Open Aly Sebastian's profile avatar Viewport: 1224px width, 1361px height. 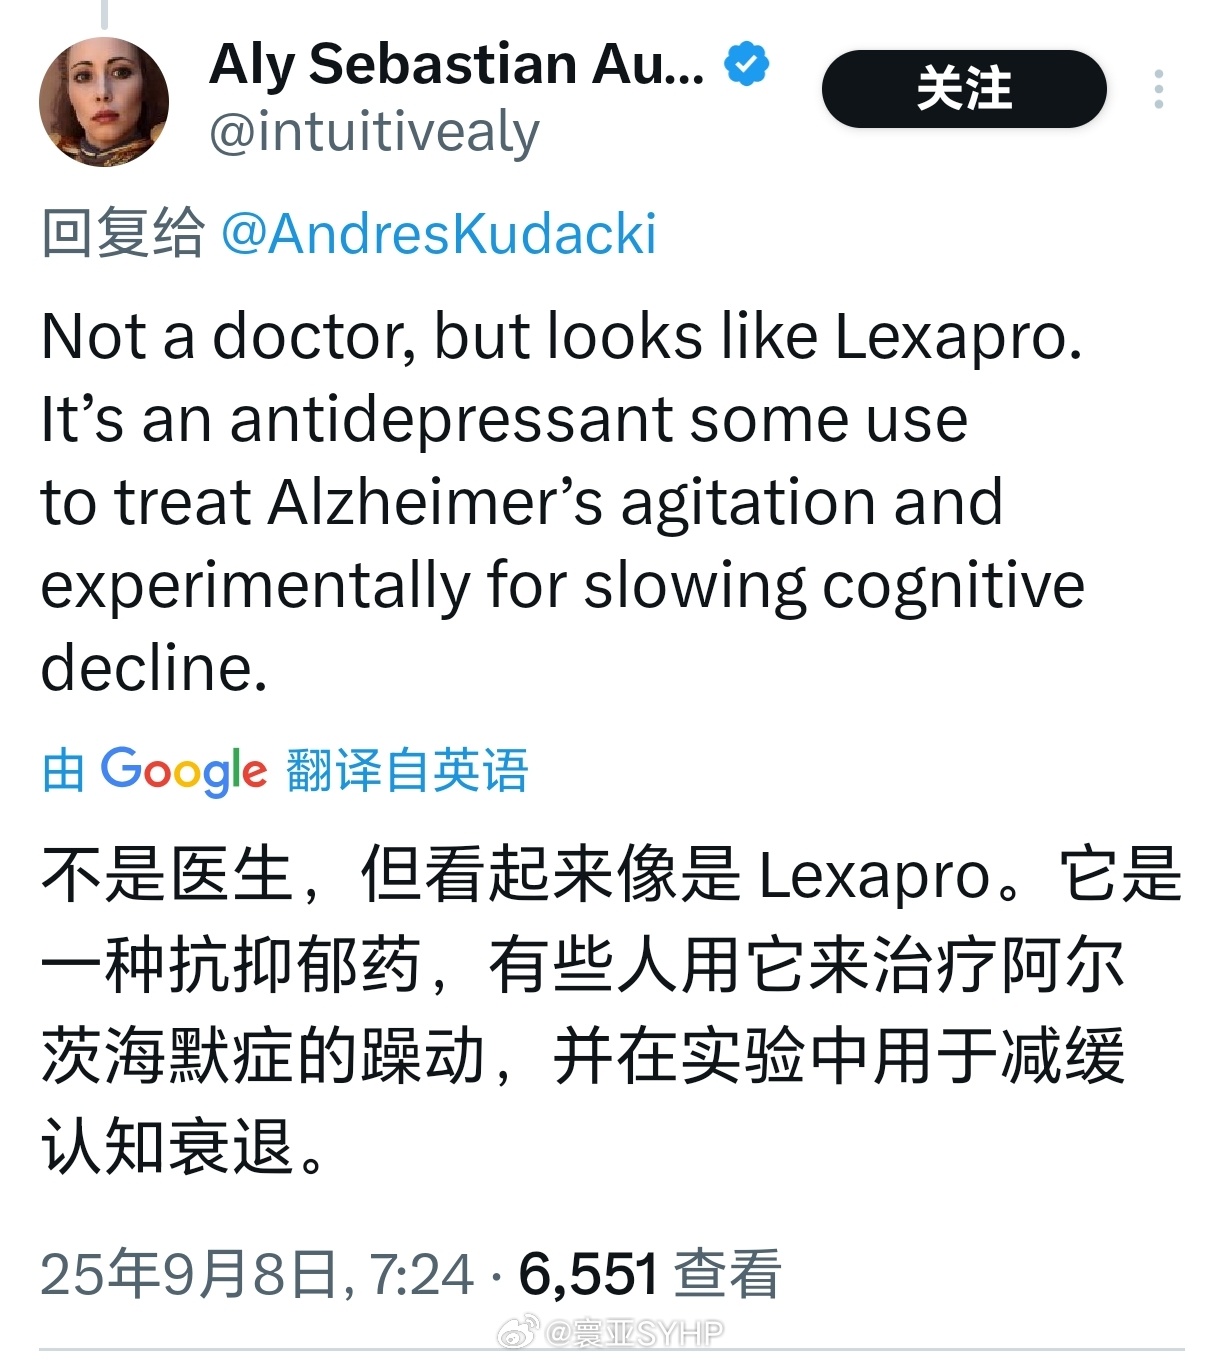point(104,101)
